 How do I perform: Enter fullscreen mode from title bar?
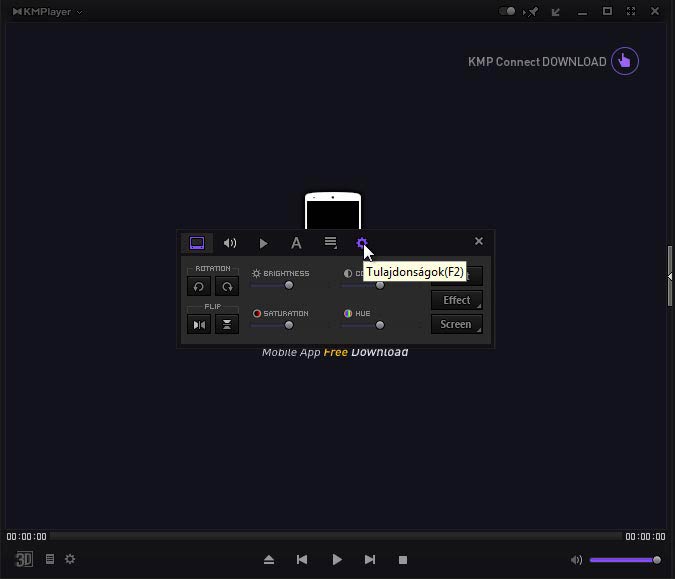pyautogui.click(x=631, y=11)
